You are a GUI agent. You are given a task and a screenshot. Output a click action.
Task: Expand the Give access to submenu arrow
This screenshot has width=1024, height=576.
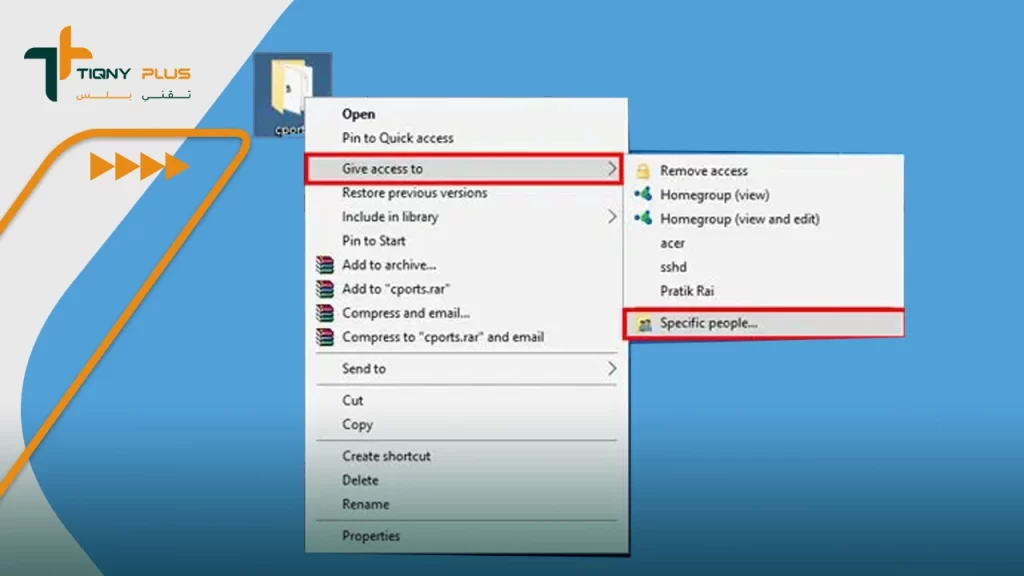611,169
